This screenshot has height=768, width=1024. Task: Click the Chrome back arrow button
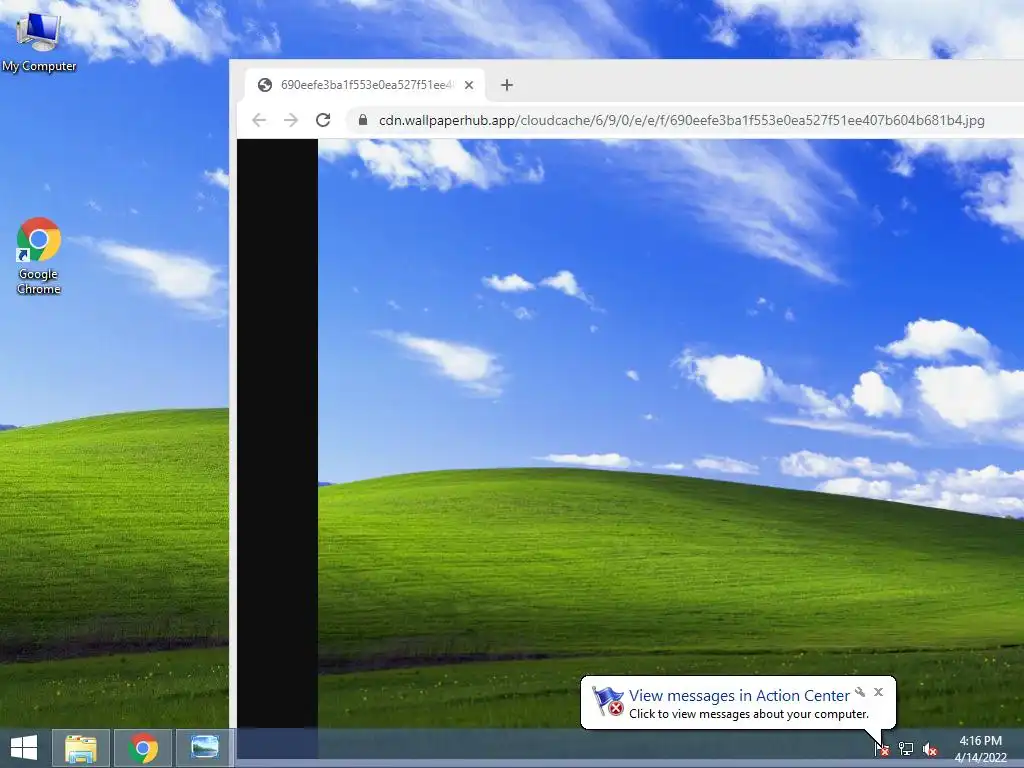pos(259,120)
